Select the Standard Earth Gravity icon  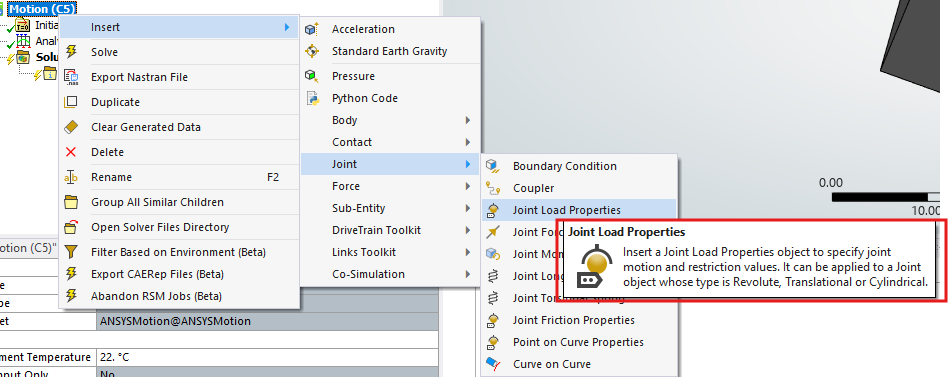[312, 51]
